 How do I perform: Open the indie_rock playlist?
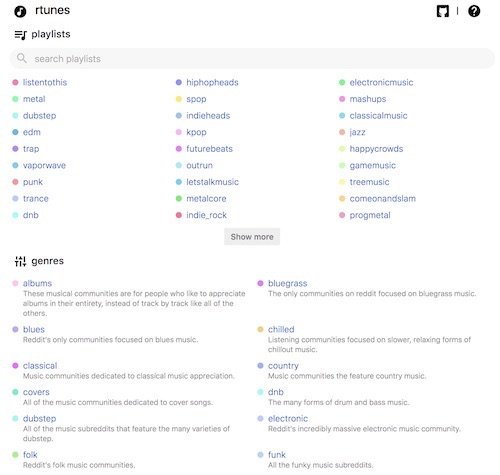(206, 215)
